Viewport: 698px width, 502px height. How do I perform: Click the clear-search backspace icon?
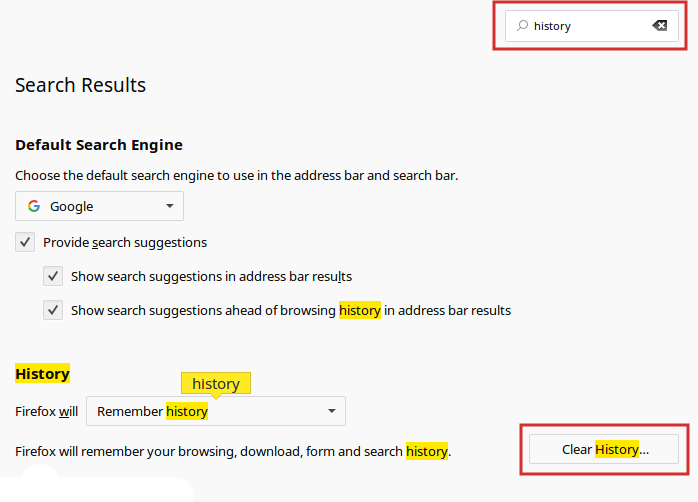pos(660,26)
